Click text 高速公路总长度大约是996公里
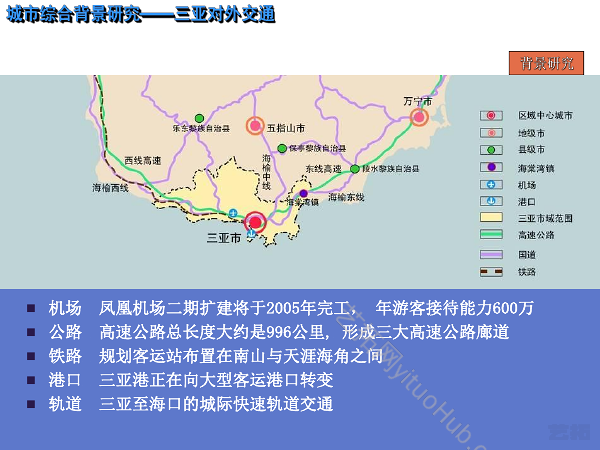This screenshot has width=600, height=450. 212,332
